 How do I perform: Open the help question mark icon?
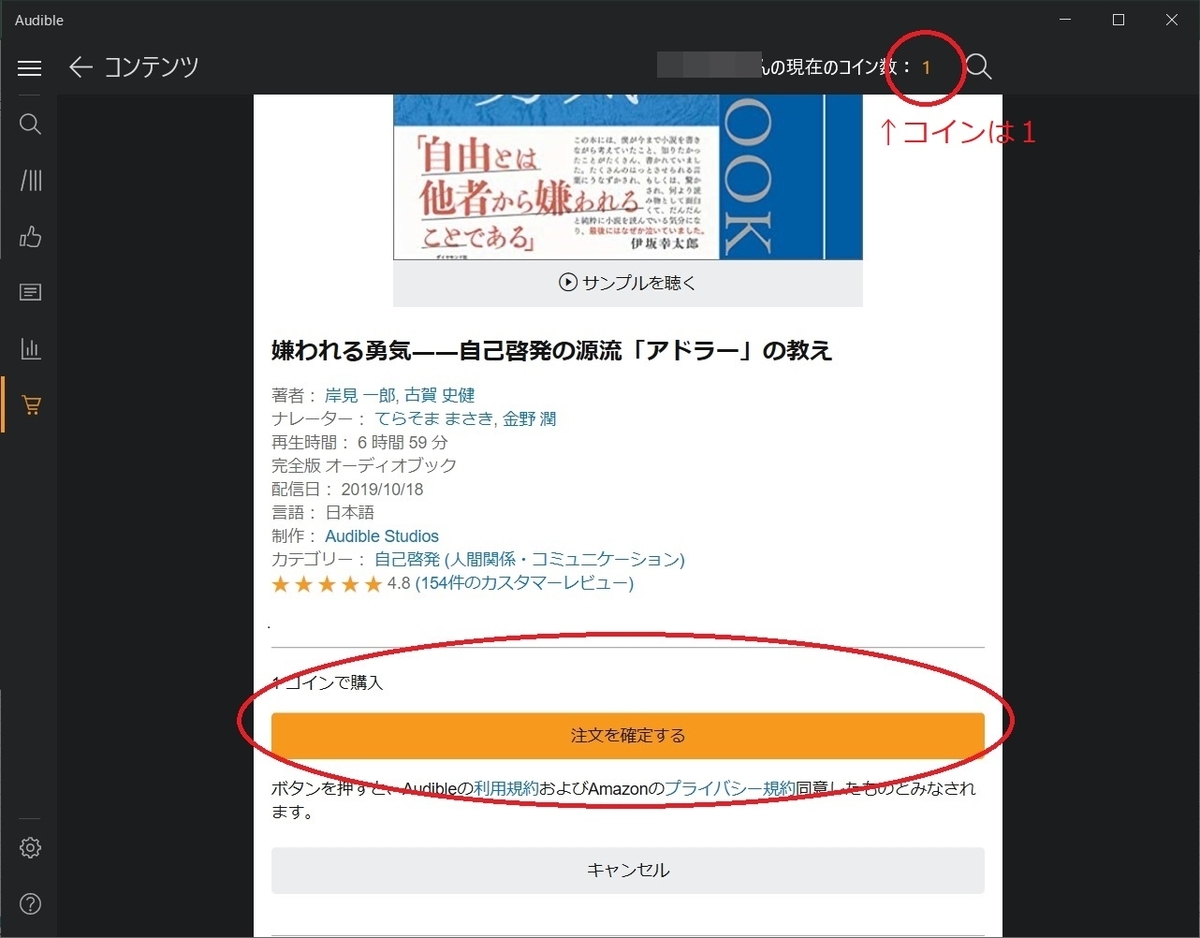pyautogui.click(x=30, y=903)
